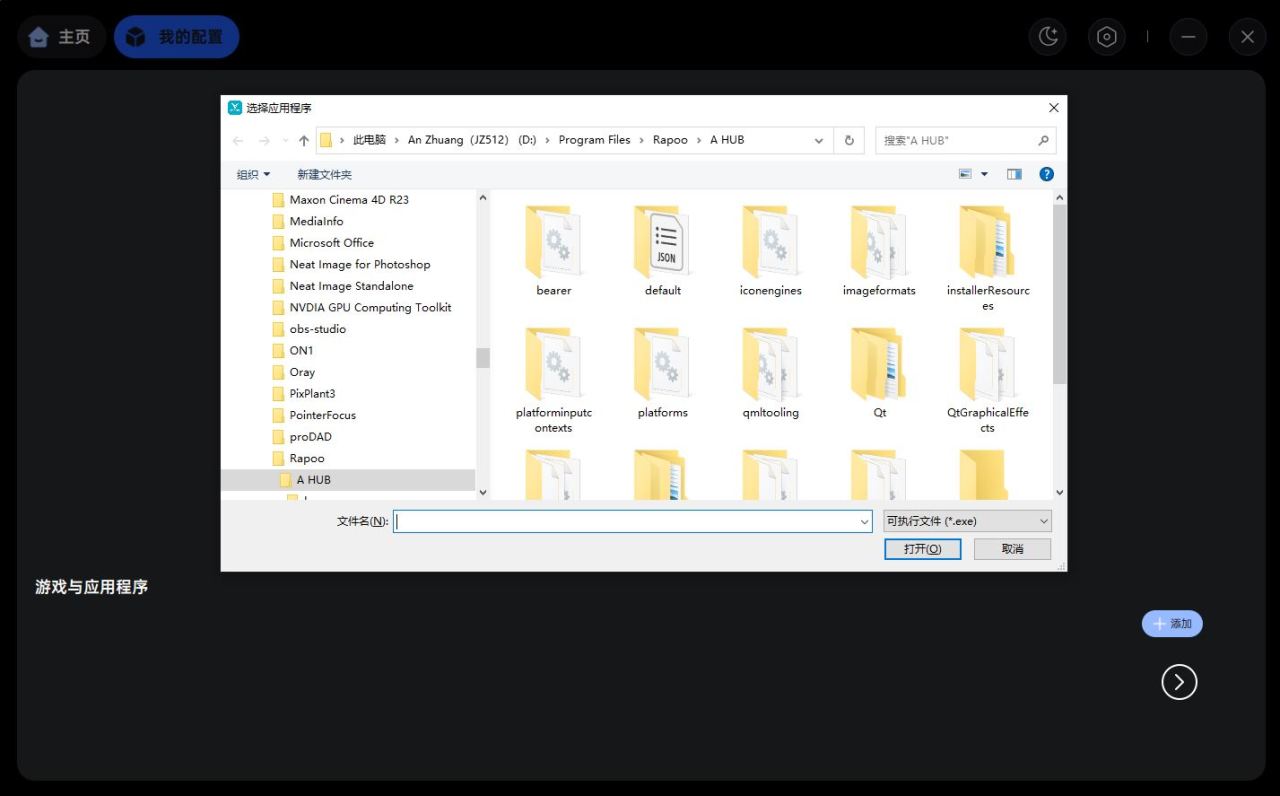Select the default folder with JSON icon

click(662, 251)
